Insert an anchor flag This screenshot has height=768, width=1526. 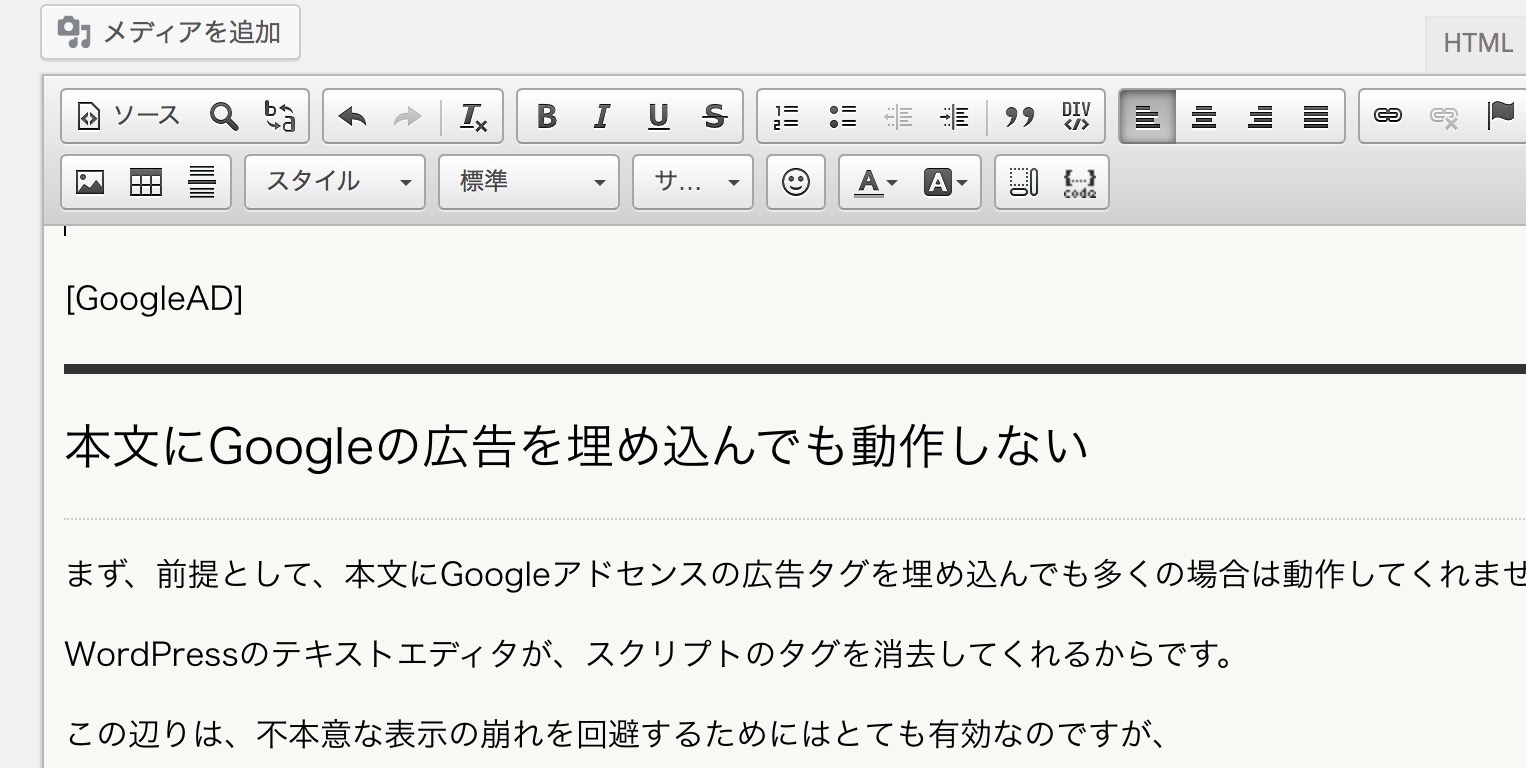(x=1501, y=116)
